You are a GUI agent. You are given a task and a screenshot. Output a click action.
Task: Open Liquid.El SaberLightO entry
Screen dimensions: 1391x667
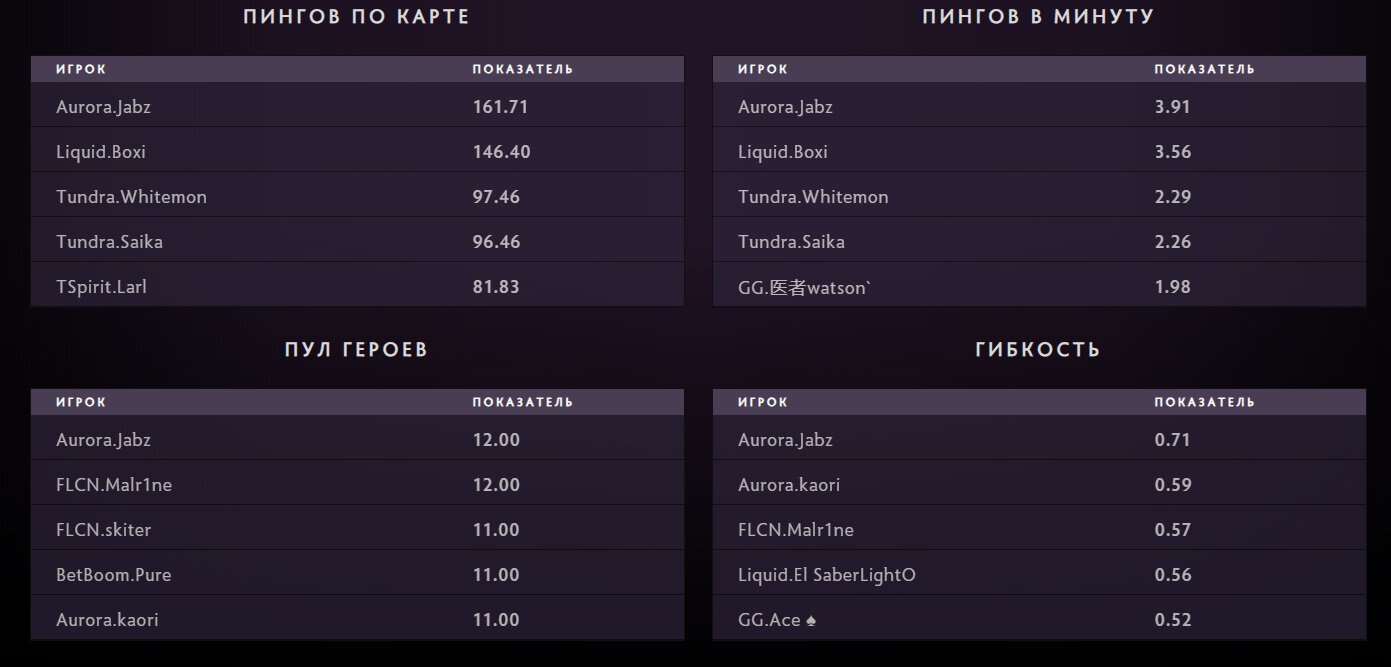(x=826, y=575)
